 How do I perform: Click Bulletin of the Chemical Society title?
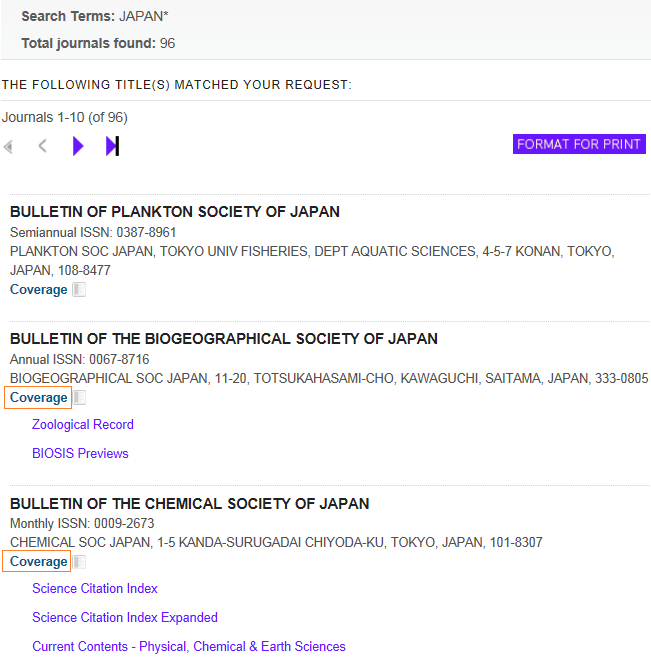pos(190,504)
